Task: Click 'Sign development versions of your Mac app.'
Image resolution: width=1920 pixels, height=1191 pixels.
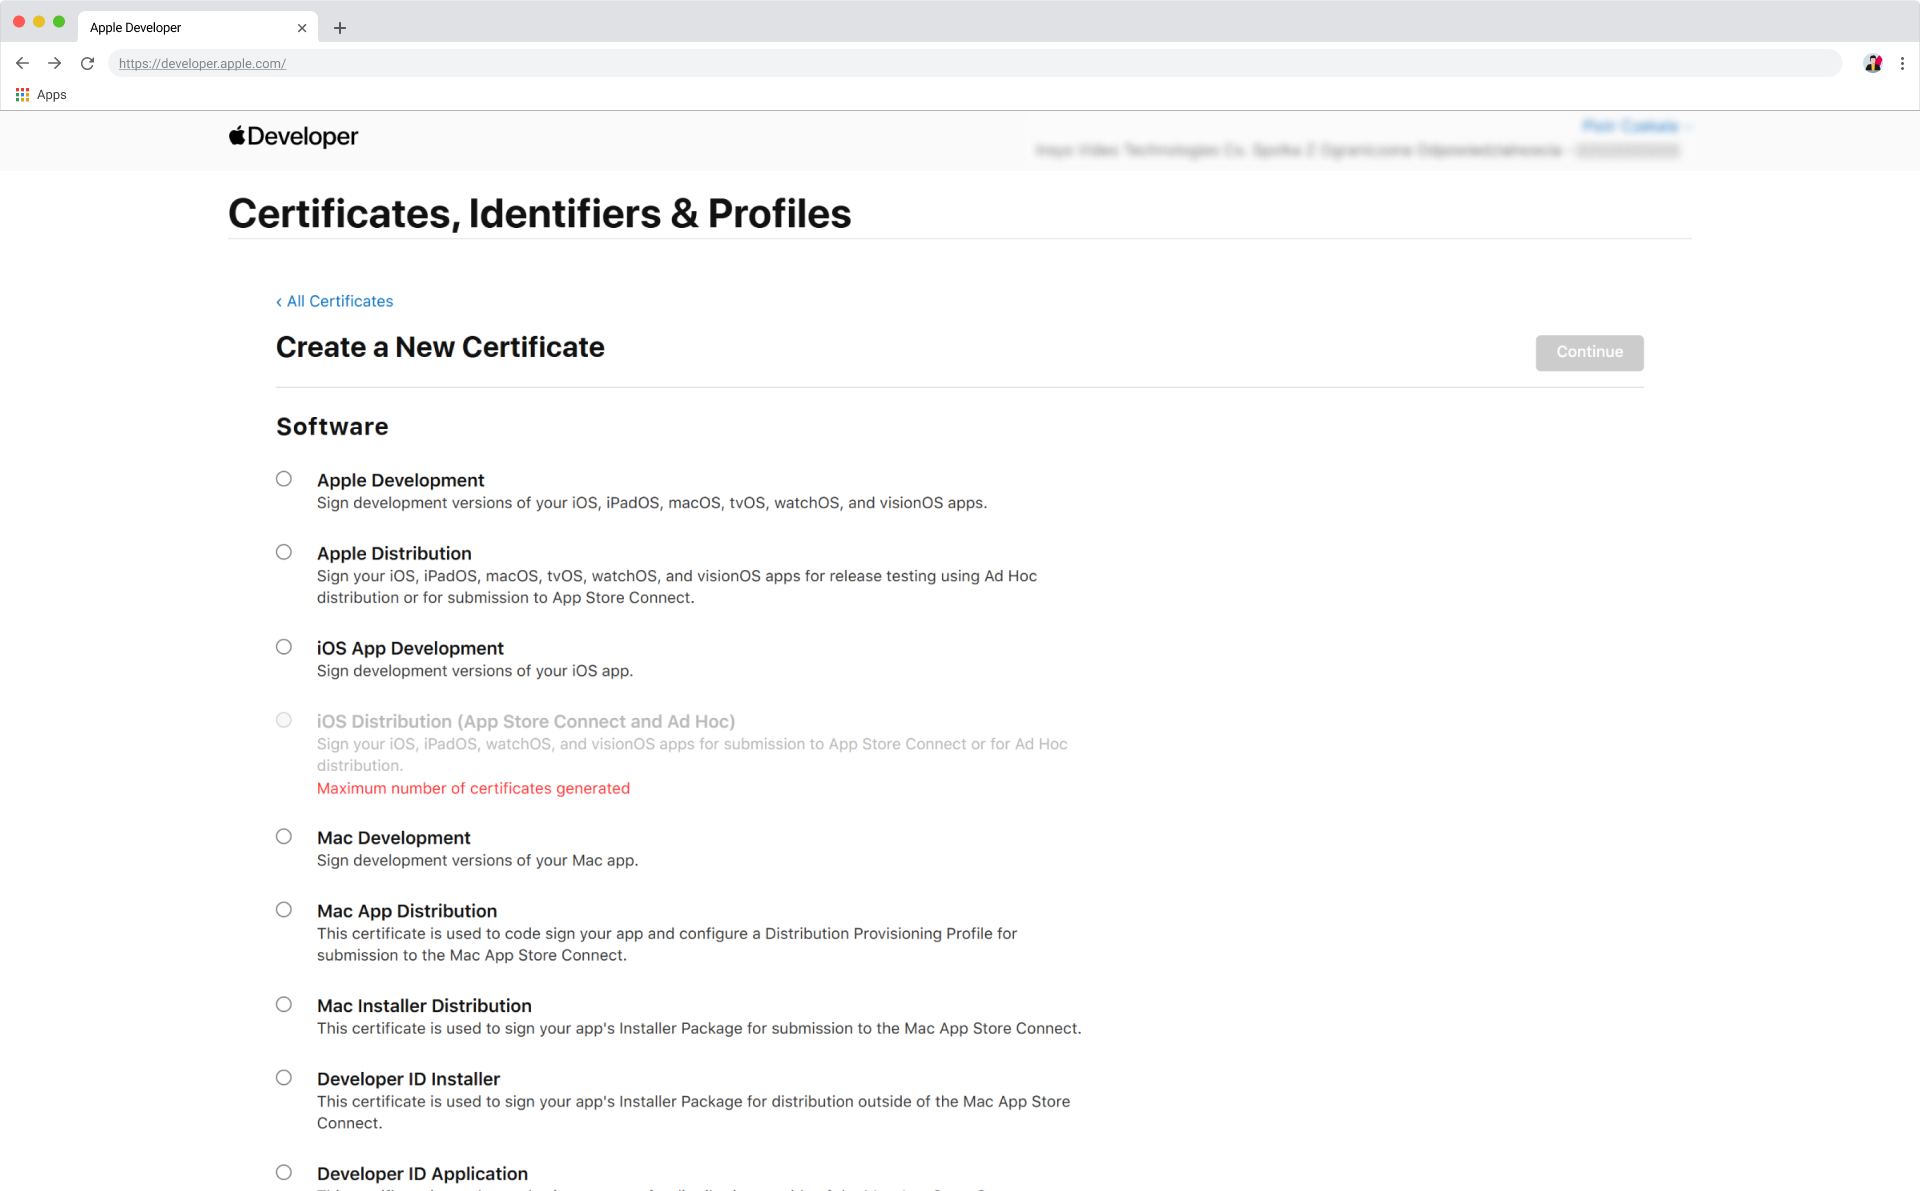Action: click(x=477, y=860)
